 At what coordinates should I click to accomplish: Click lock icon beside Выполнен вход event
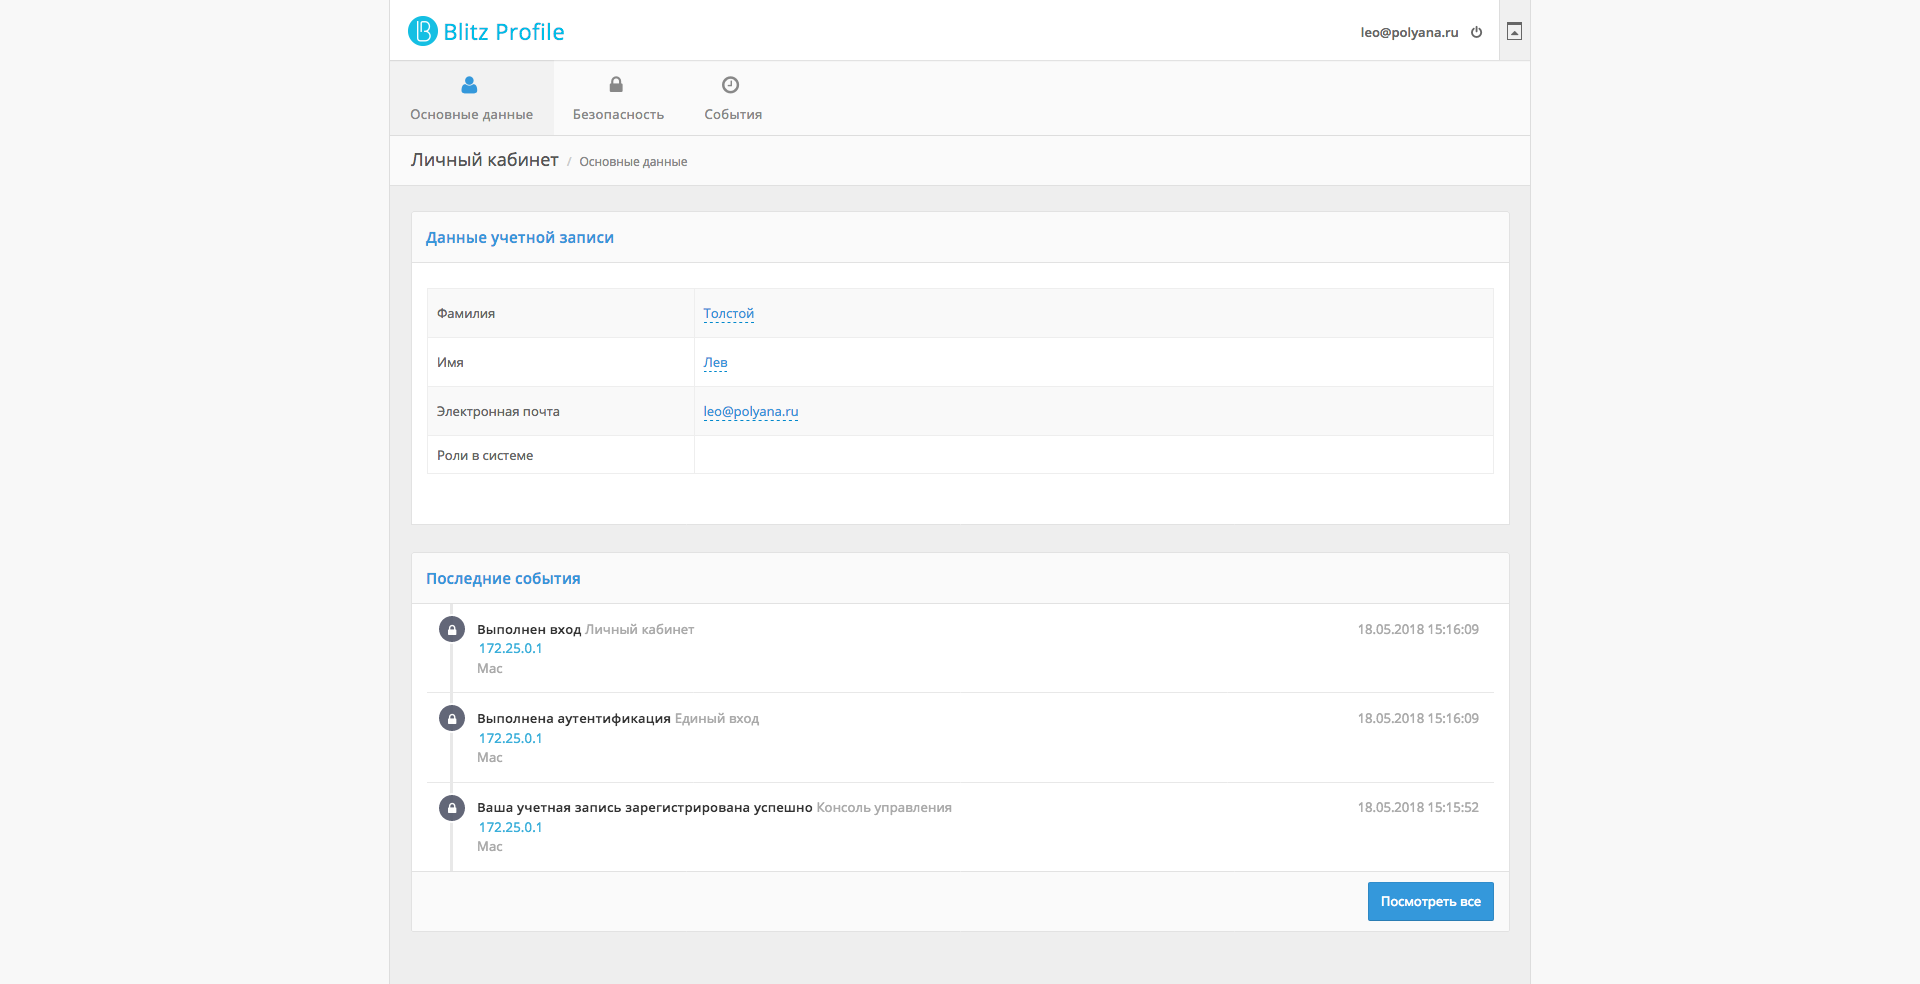(452, 630)
